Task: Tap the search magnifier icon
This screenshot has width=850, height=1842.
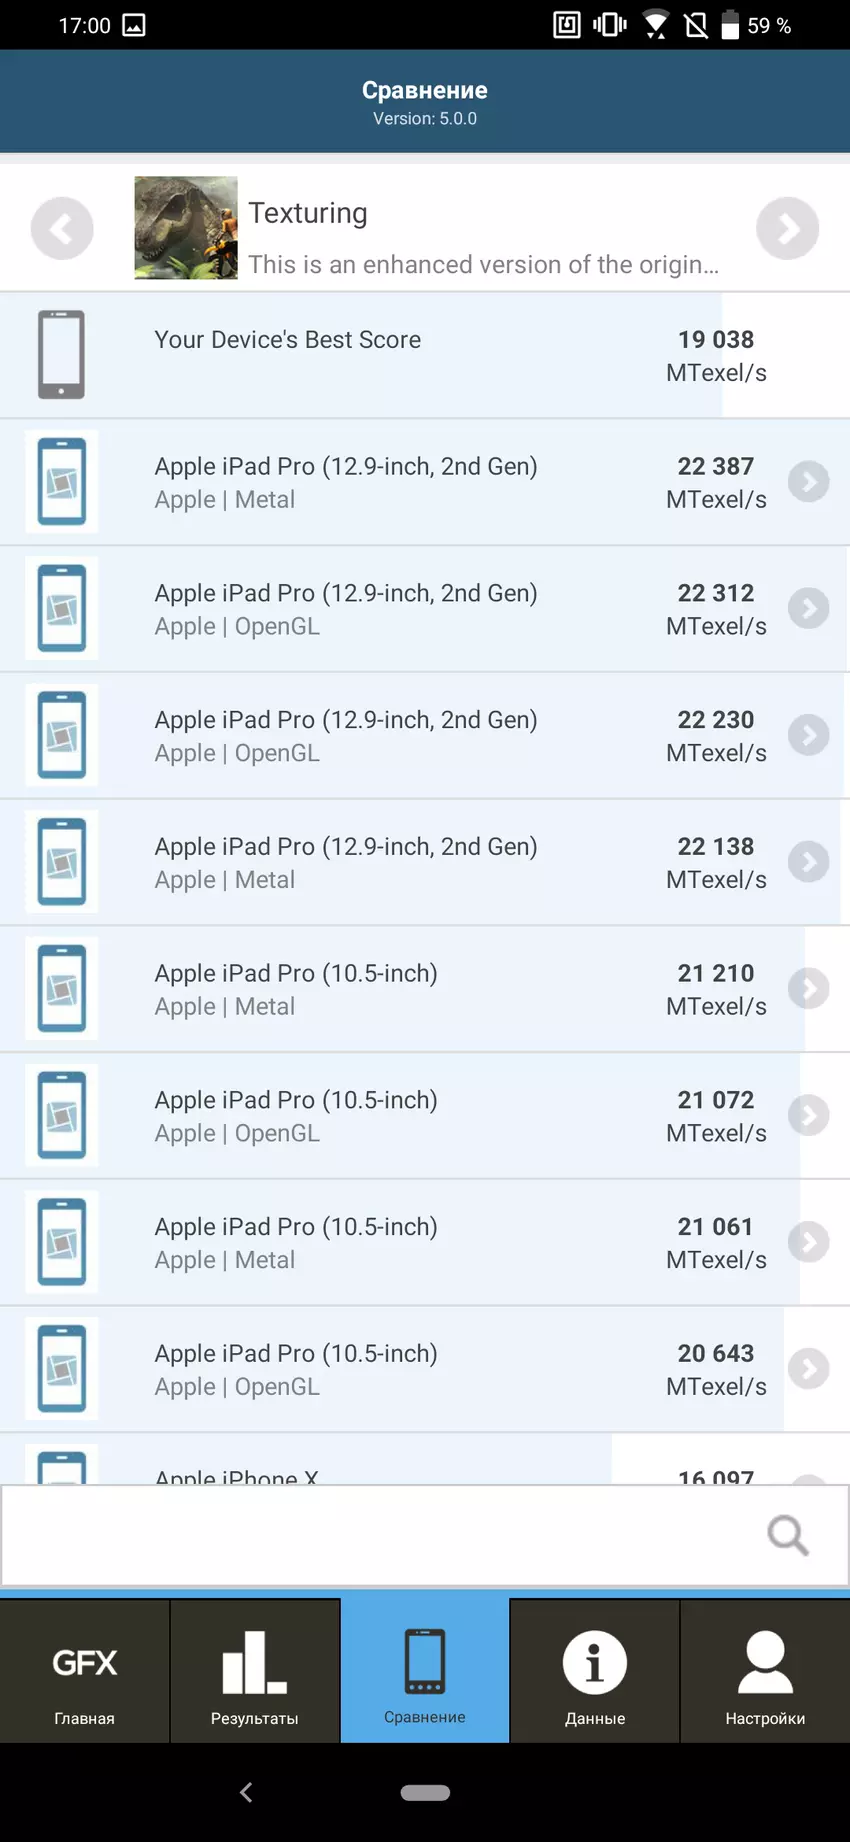Action: [787, 1535]
